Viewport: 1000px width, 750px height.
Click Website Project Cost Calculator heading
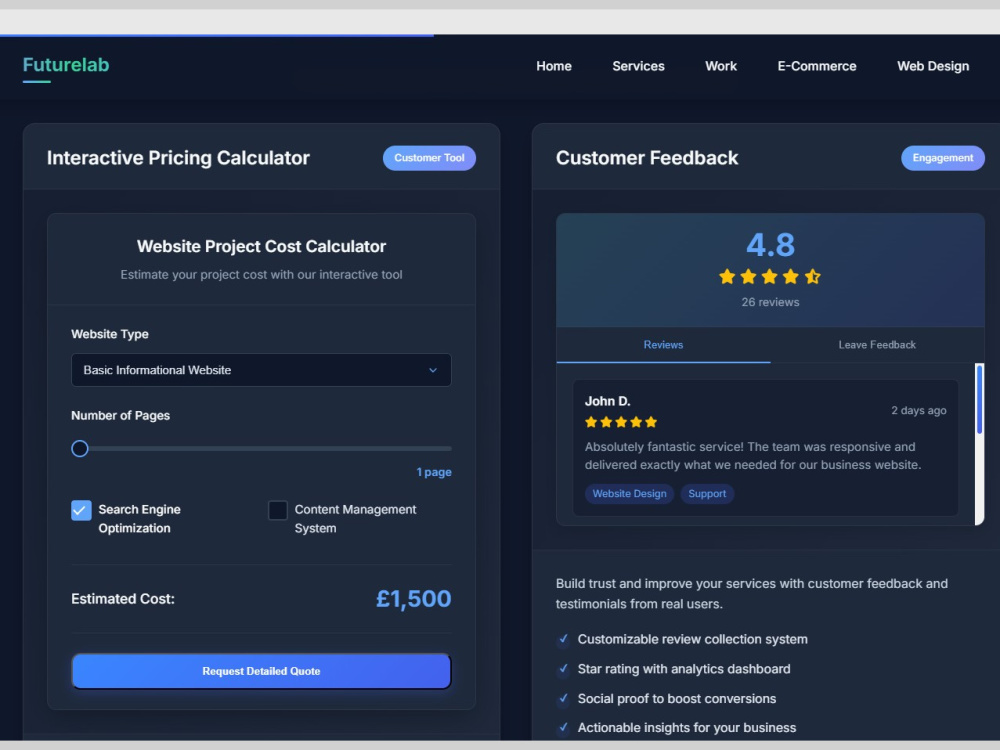point(261,246)
